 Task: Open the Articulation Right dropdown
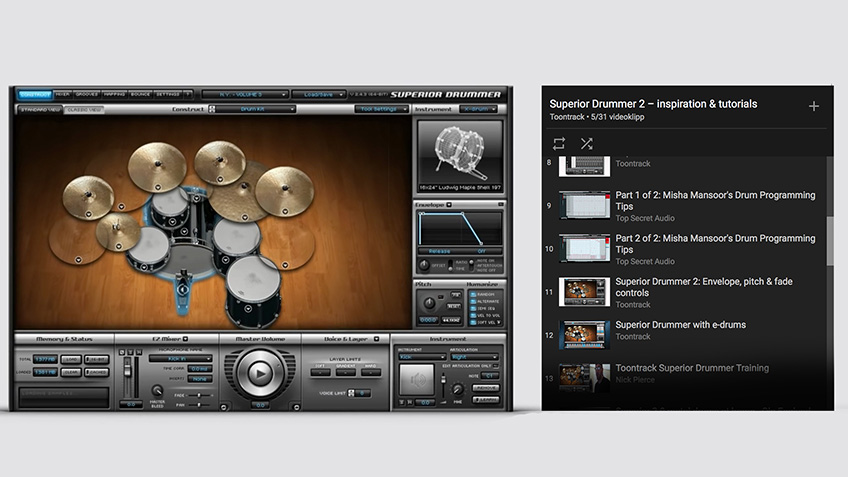pos(474,357)
